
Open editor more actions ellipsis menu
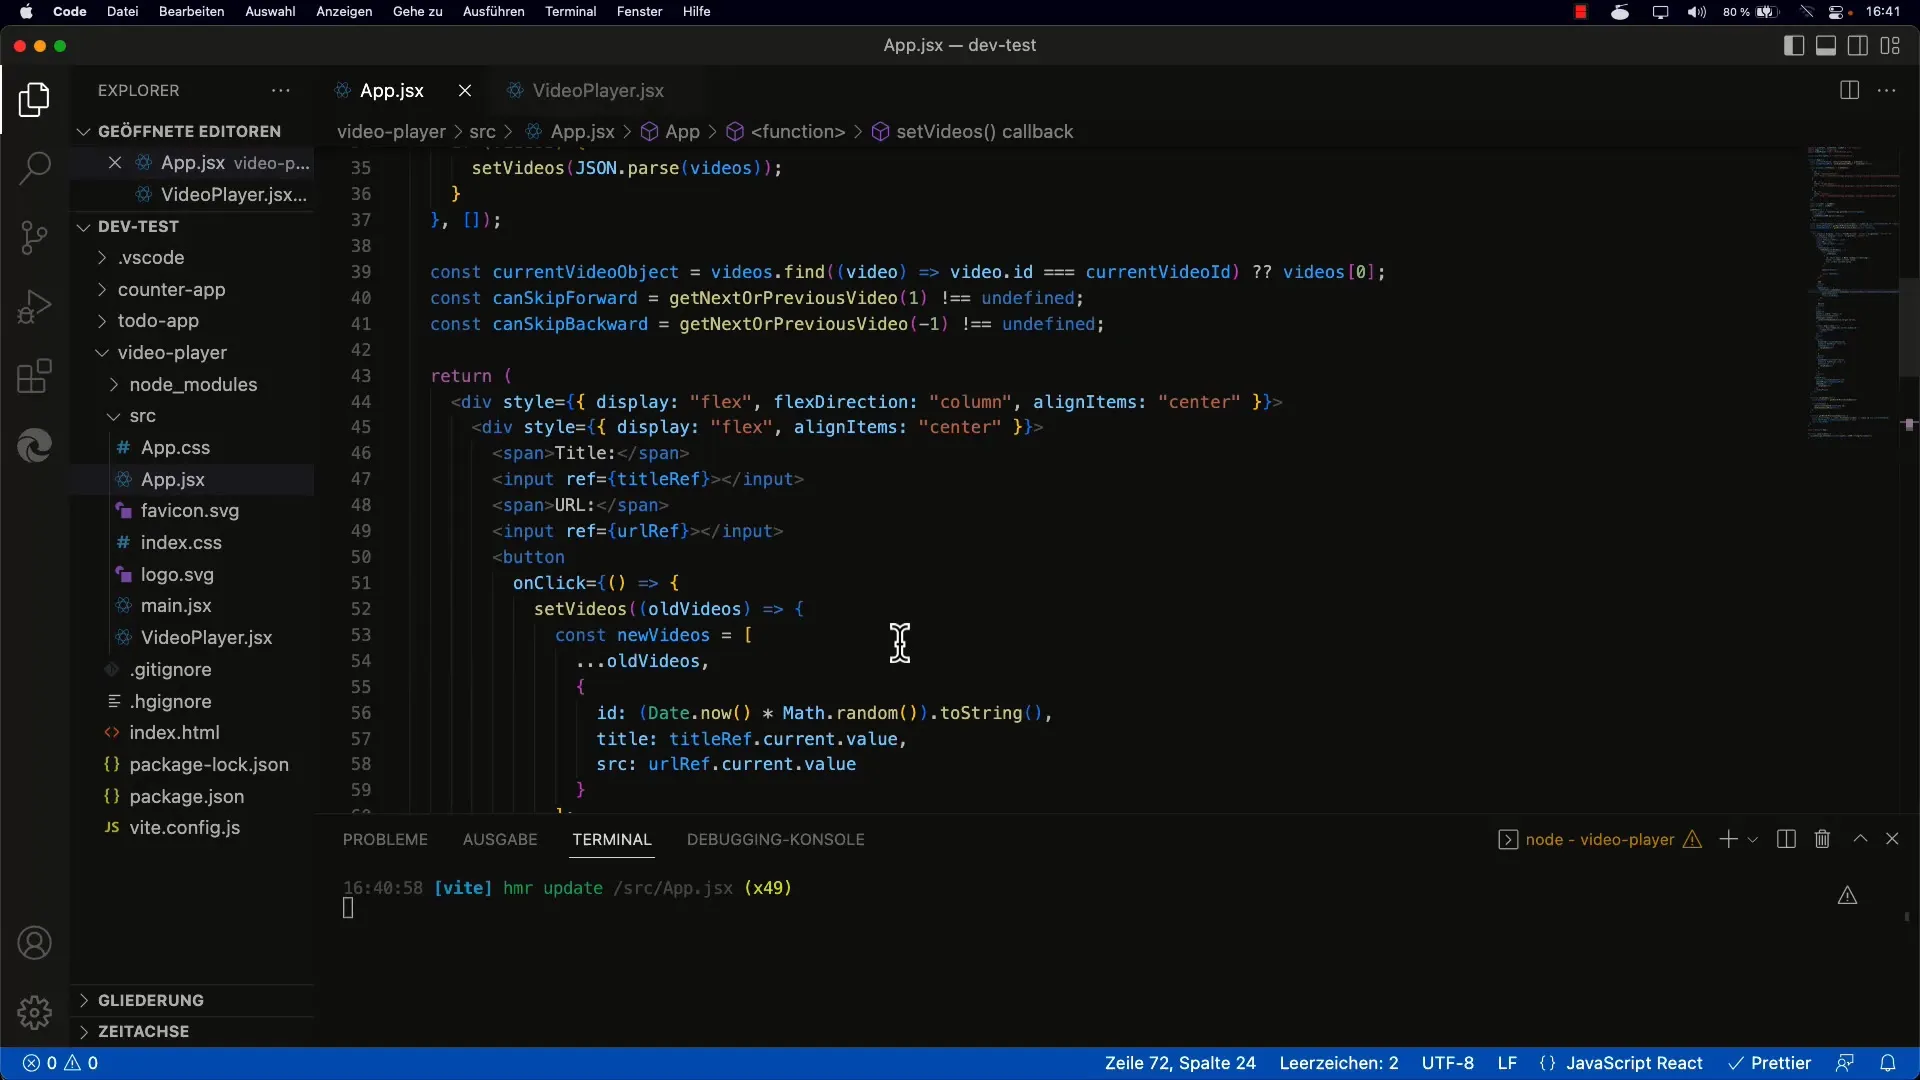coord(1887,90)
